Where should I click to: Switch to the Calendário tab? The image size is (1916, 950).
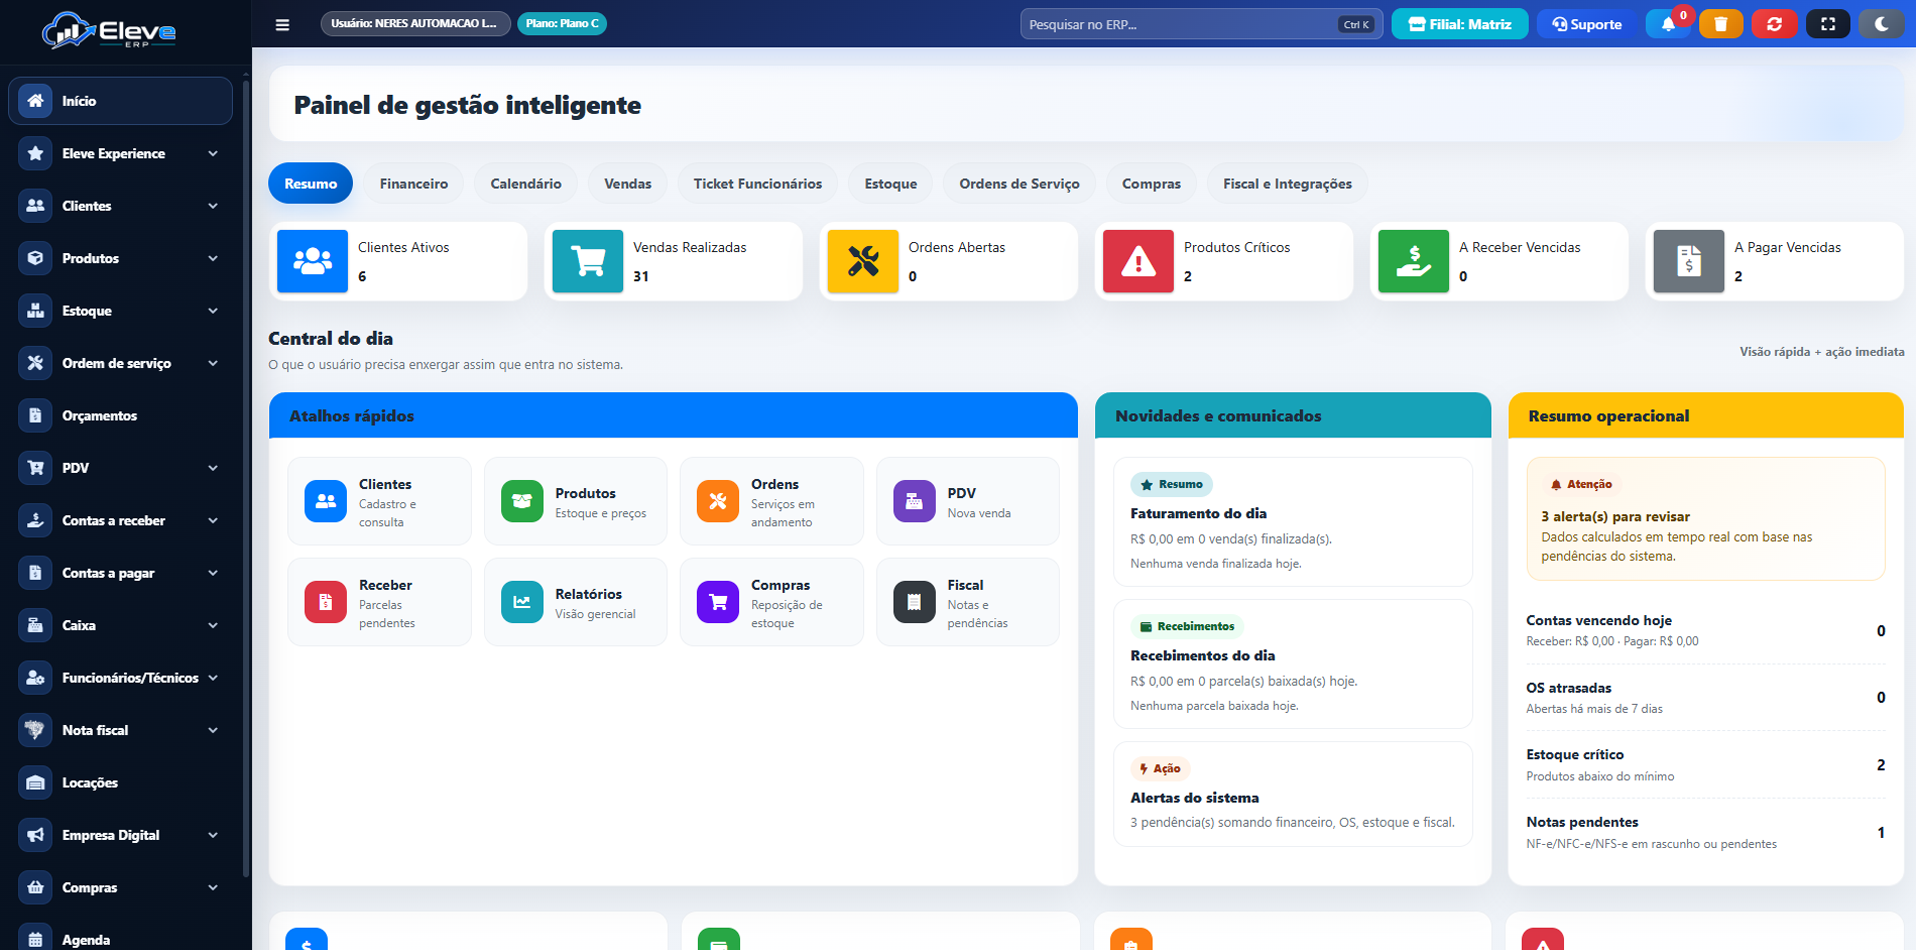(x=526, y=184)
